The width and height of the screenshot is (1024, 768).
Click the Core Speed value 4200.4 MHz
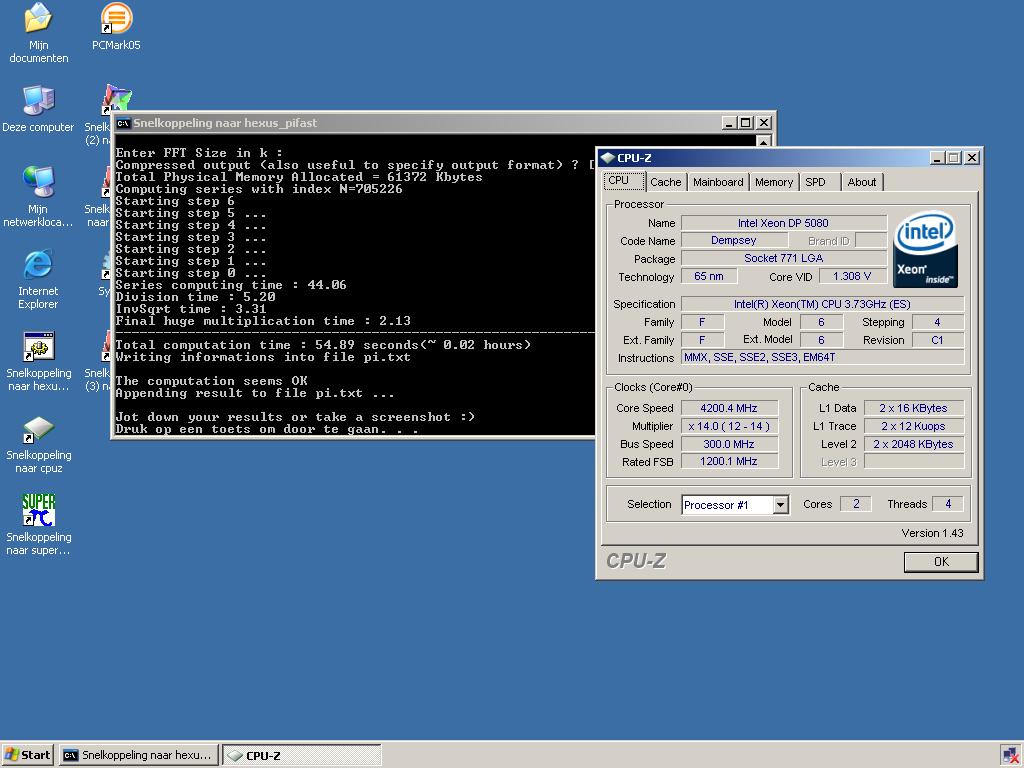729,408
